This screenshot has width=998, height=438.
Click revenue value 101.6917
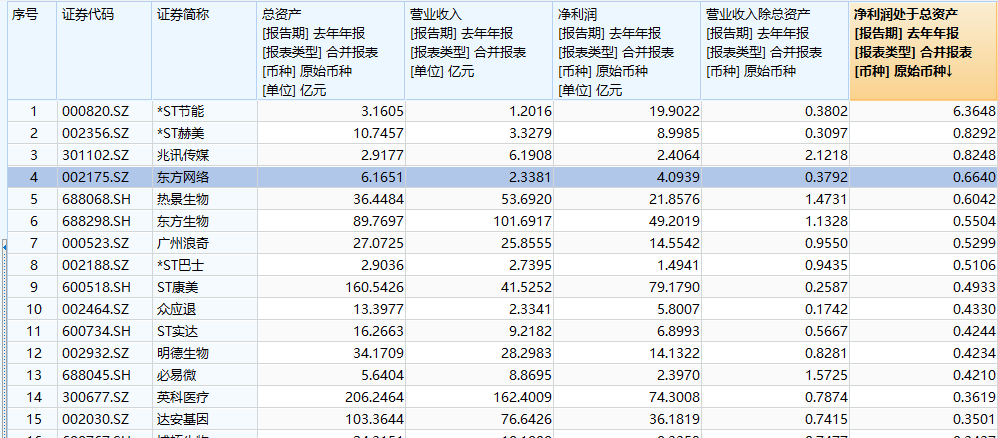(524, 222)
